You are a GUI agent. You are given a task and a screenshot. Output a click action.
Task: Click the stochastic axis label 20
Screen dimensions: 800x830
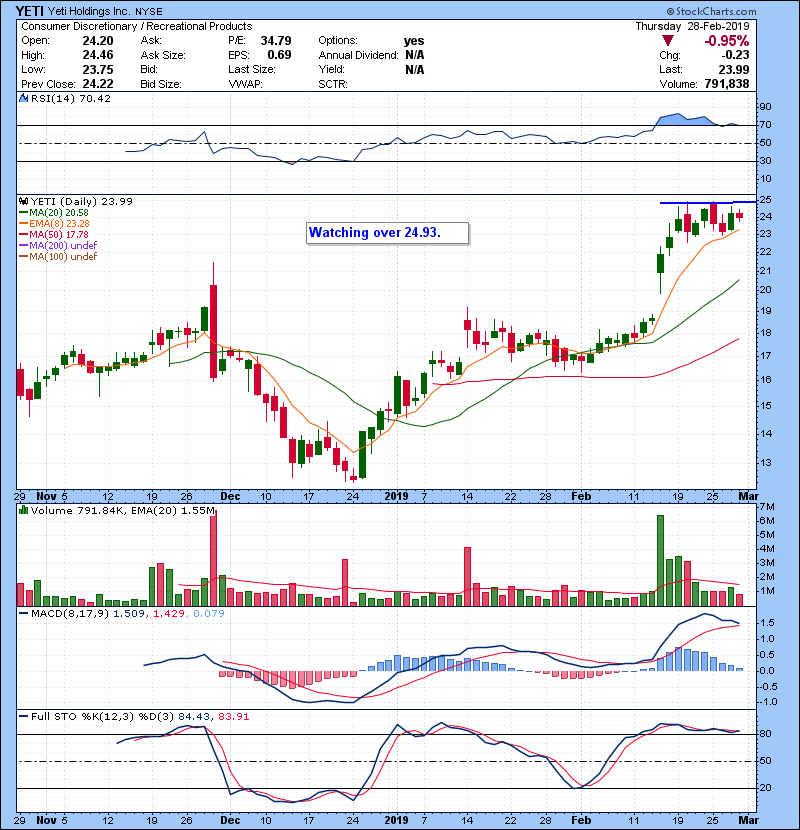[x=766, y=788]
